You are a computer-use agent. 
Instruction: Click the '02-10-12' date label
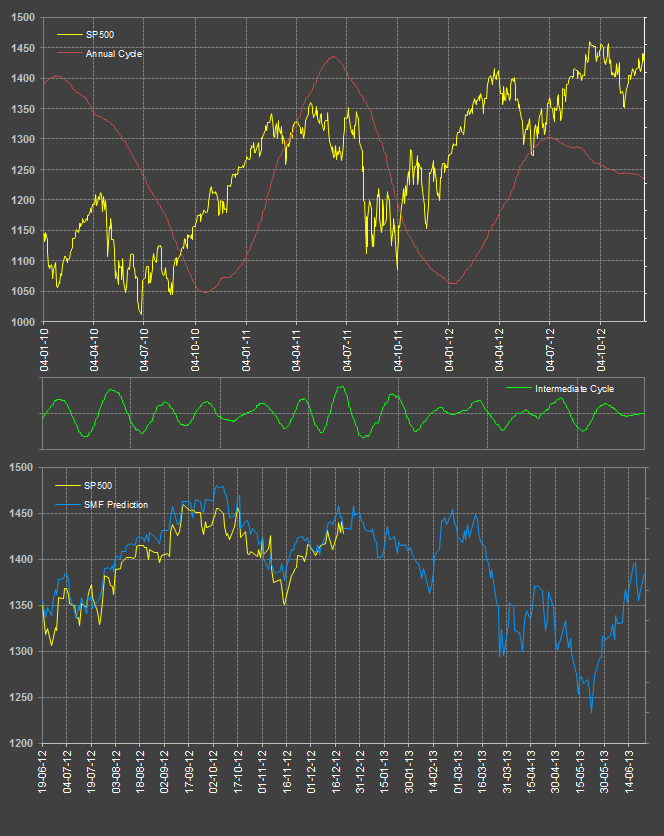213,771
